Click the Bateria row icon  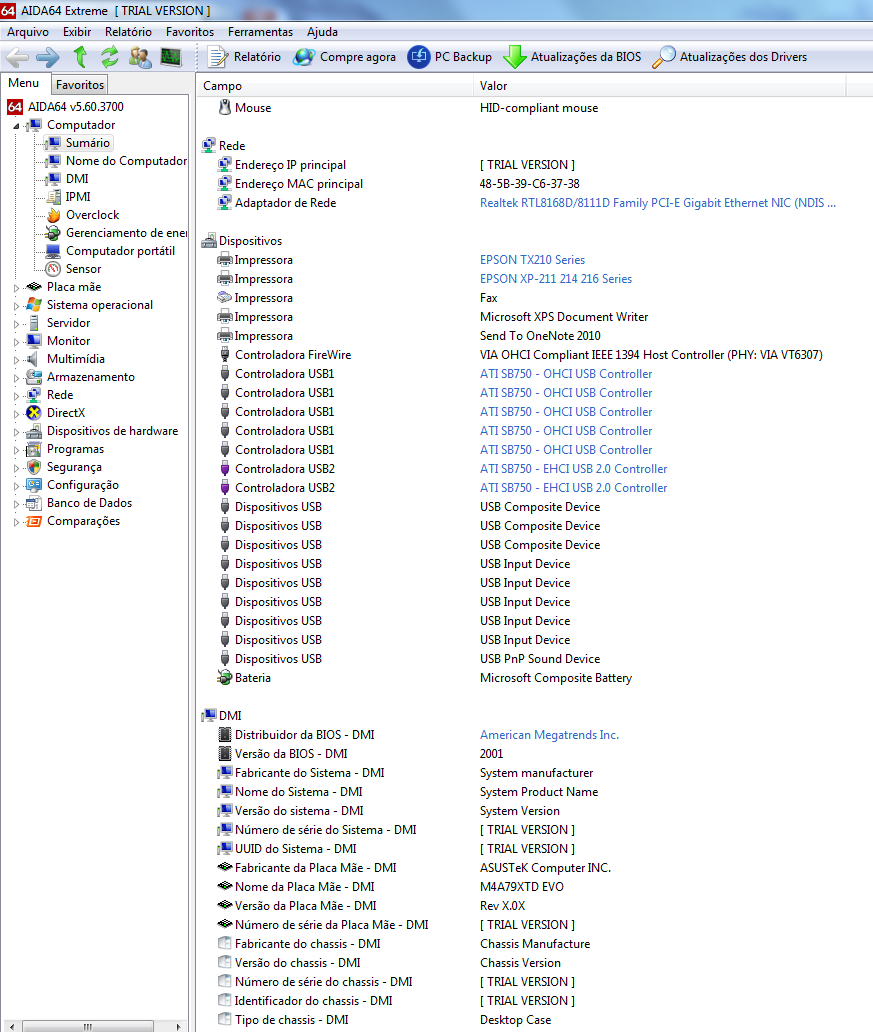(x=225, y=677)
